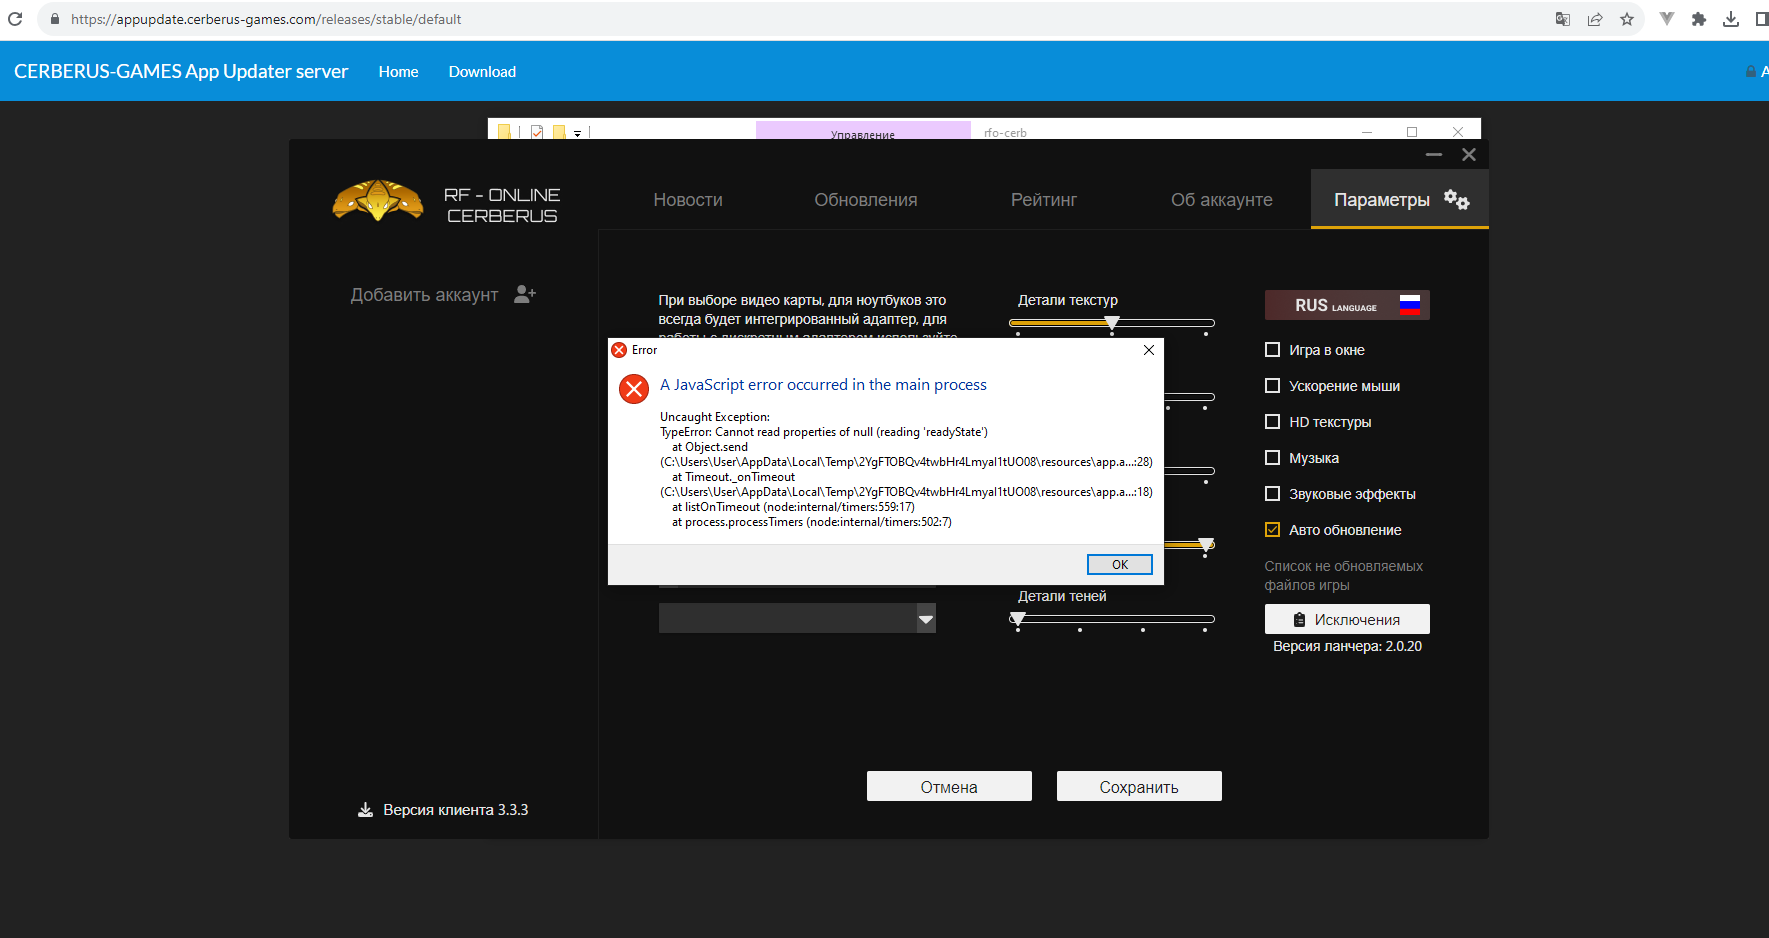The width and height of the screenshot is (1769, 938).
Task: Reload the browser page
Action: 15,19
